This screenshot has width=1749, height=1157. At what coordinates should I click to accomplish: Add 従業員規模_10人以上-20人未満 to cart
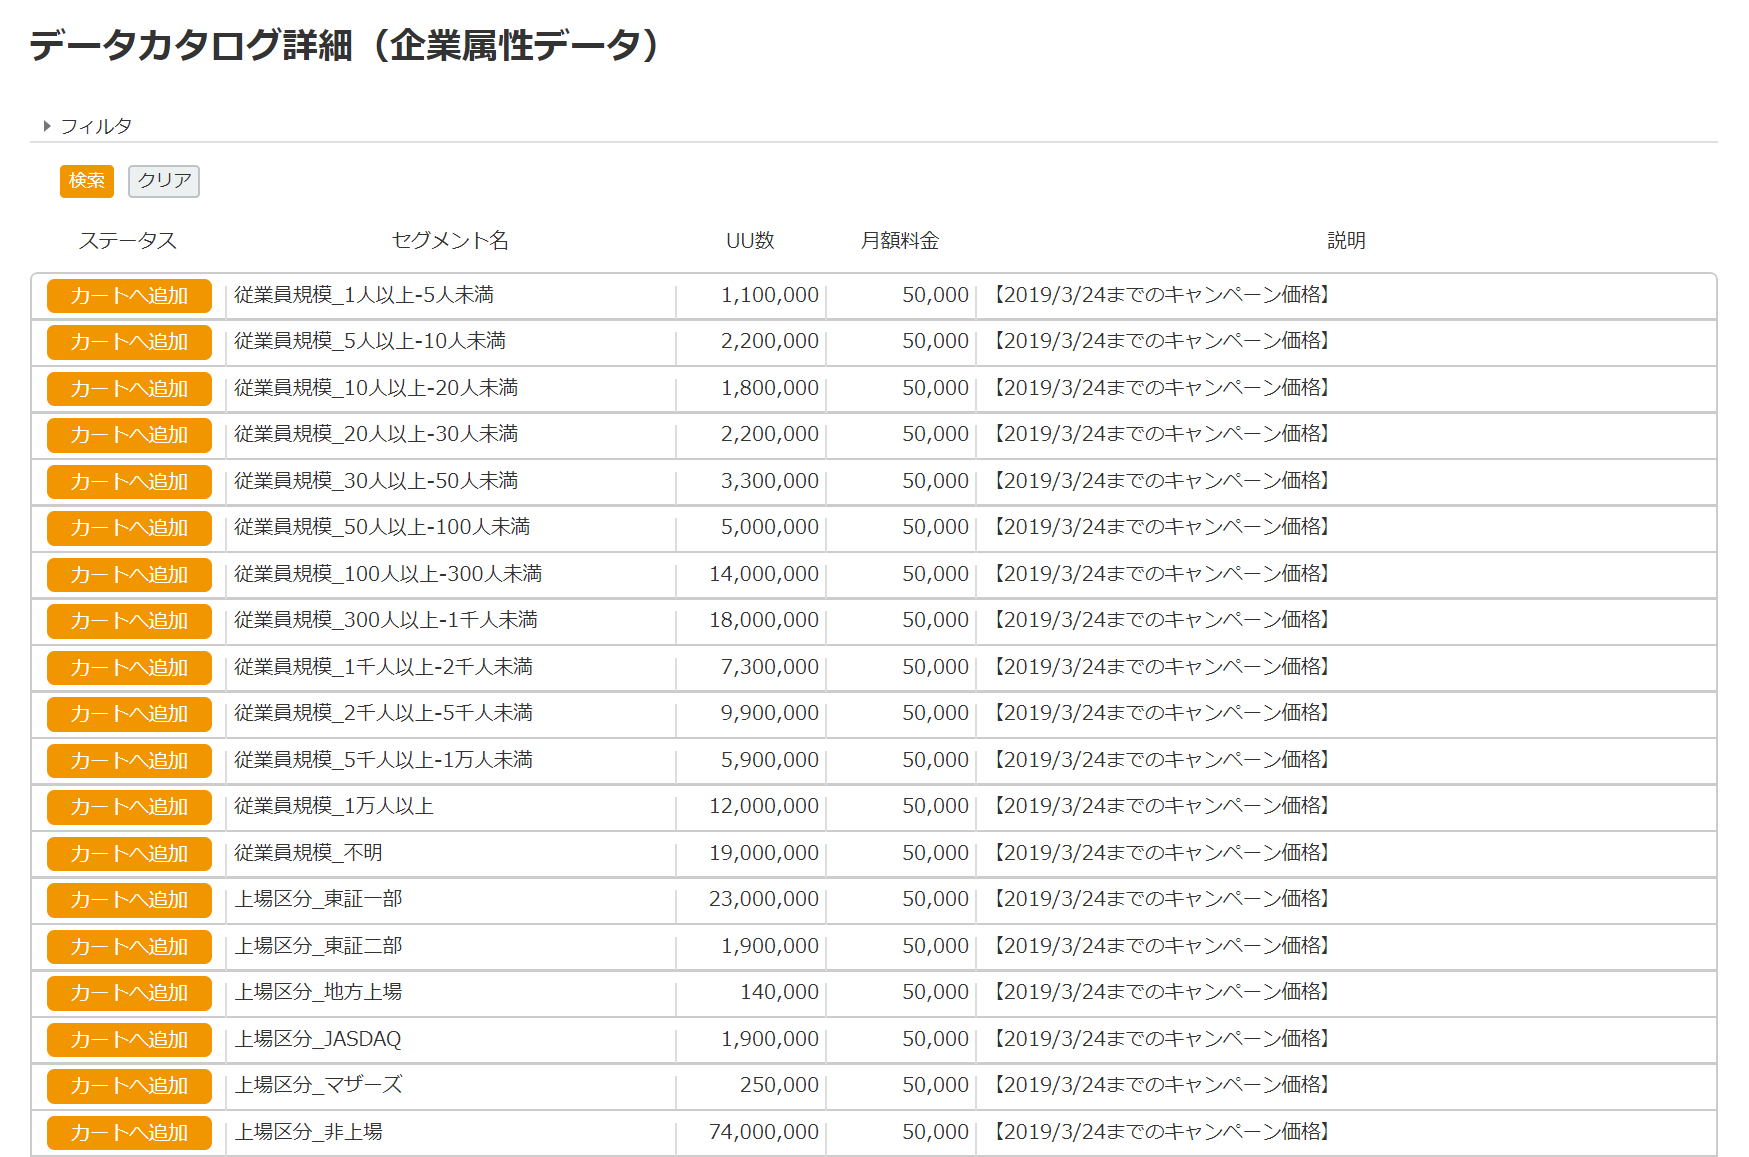[127, 388]
